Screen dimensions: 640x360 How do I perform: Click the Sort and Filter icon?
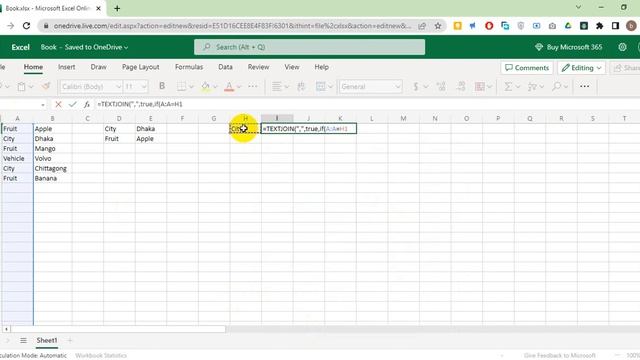click(x=532, y=87)
